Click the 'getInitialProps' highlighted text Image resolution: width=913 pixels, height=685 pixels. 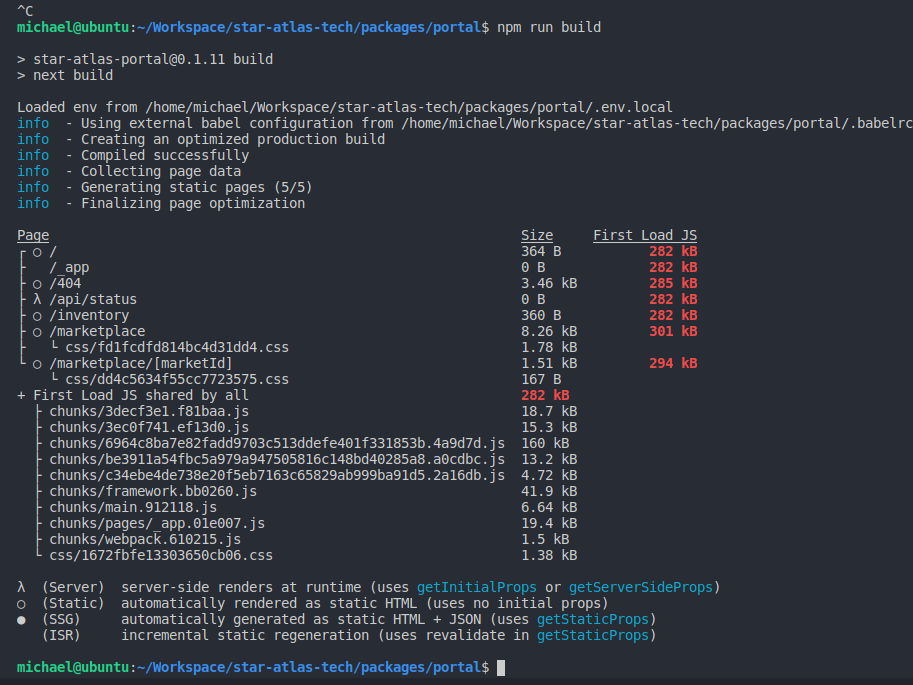(477, 587)
